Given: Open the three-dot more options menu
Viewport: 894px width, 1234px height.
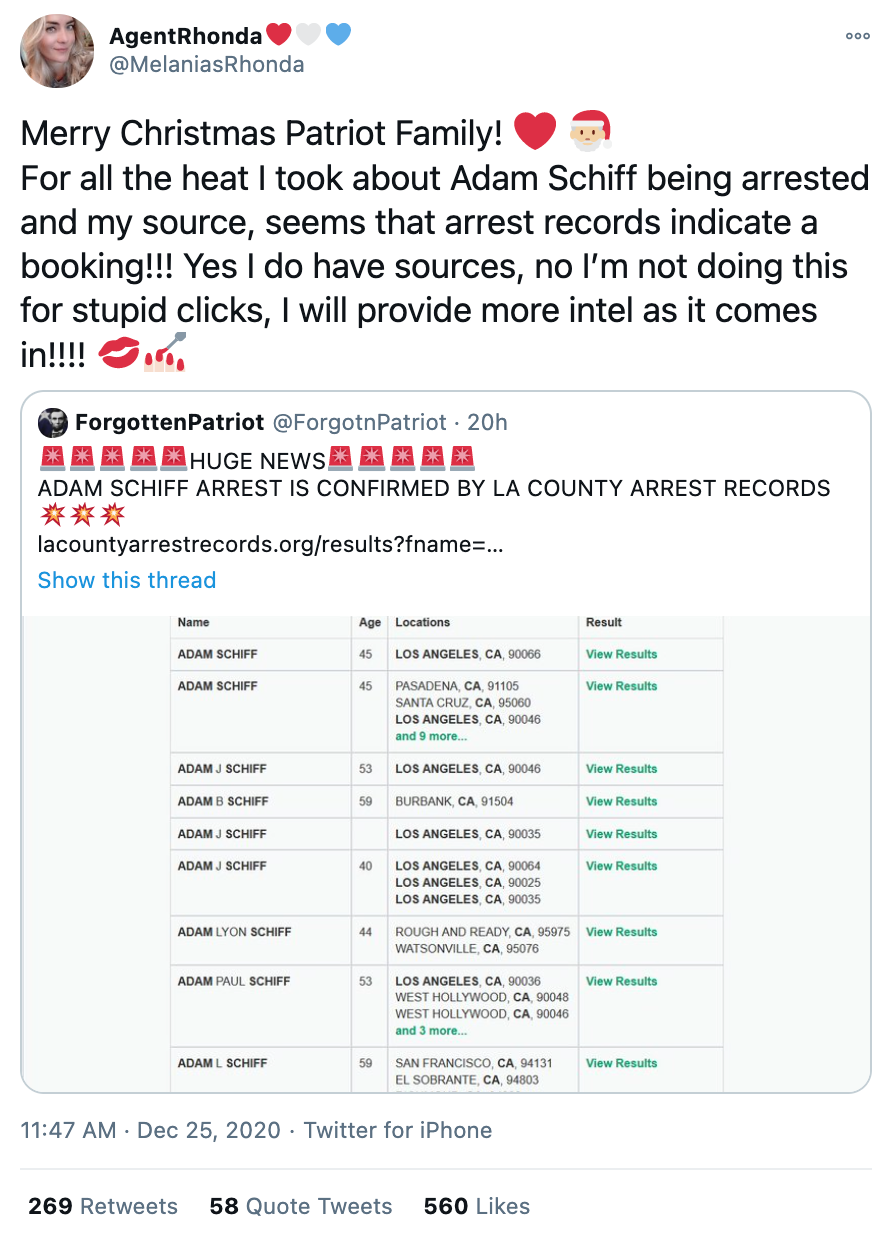Looking at the screenshot, I should click(x=857, y=36).
